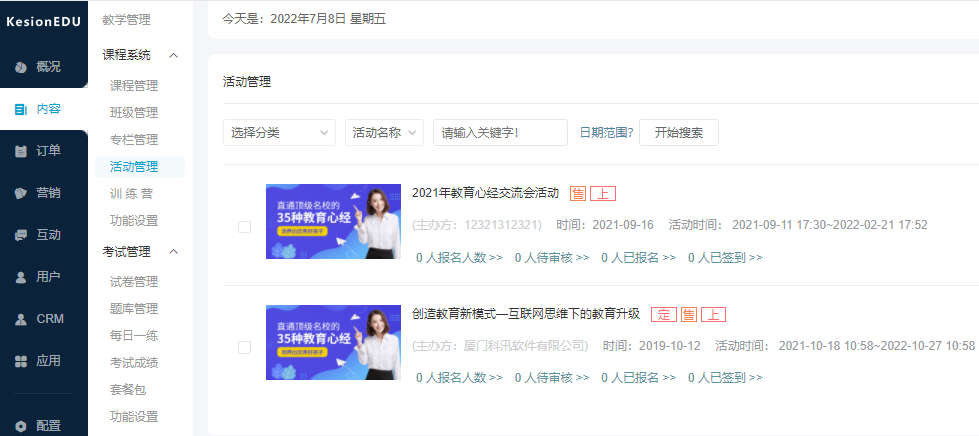The width and height of the screenshot is (979, 436).
Task: Click the 日期范围? link
Action: (606, 133)
